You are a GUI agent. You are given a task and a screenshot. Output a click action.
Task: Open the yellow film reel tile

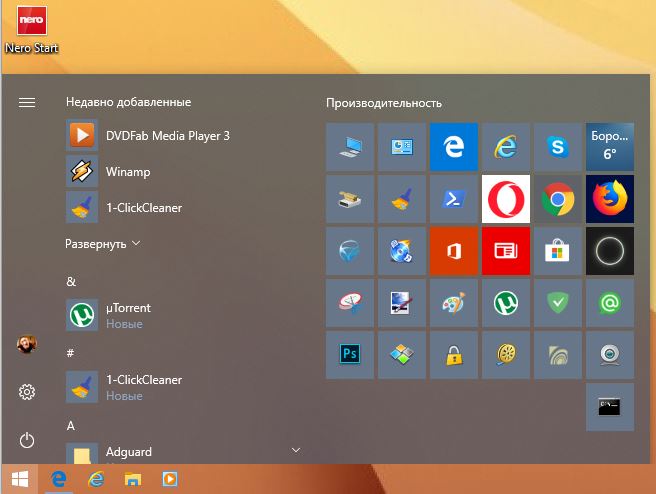[505, 355]
